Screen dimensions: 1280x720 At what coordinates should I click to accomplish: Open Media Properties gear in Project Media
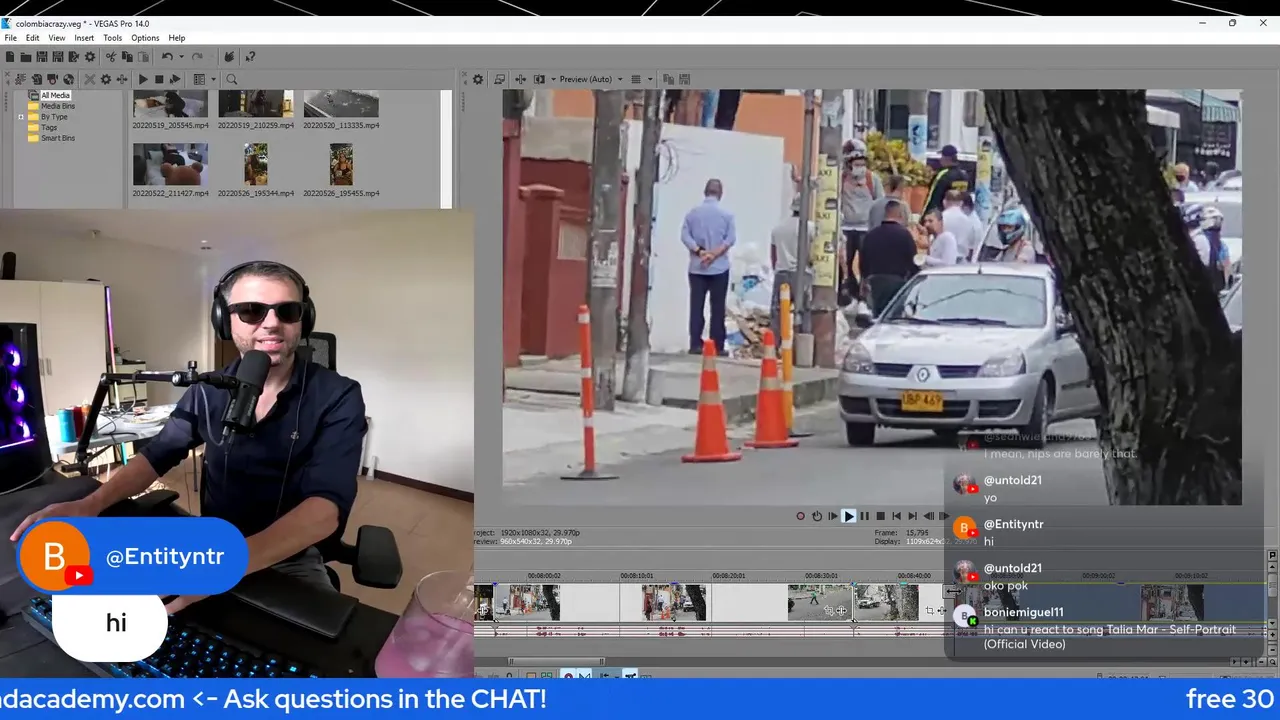[106, 79]
